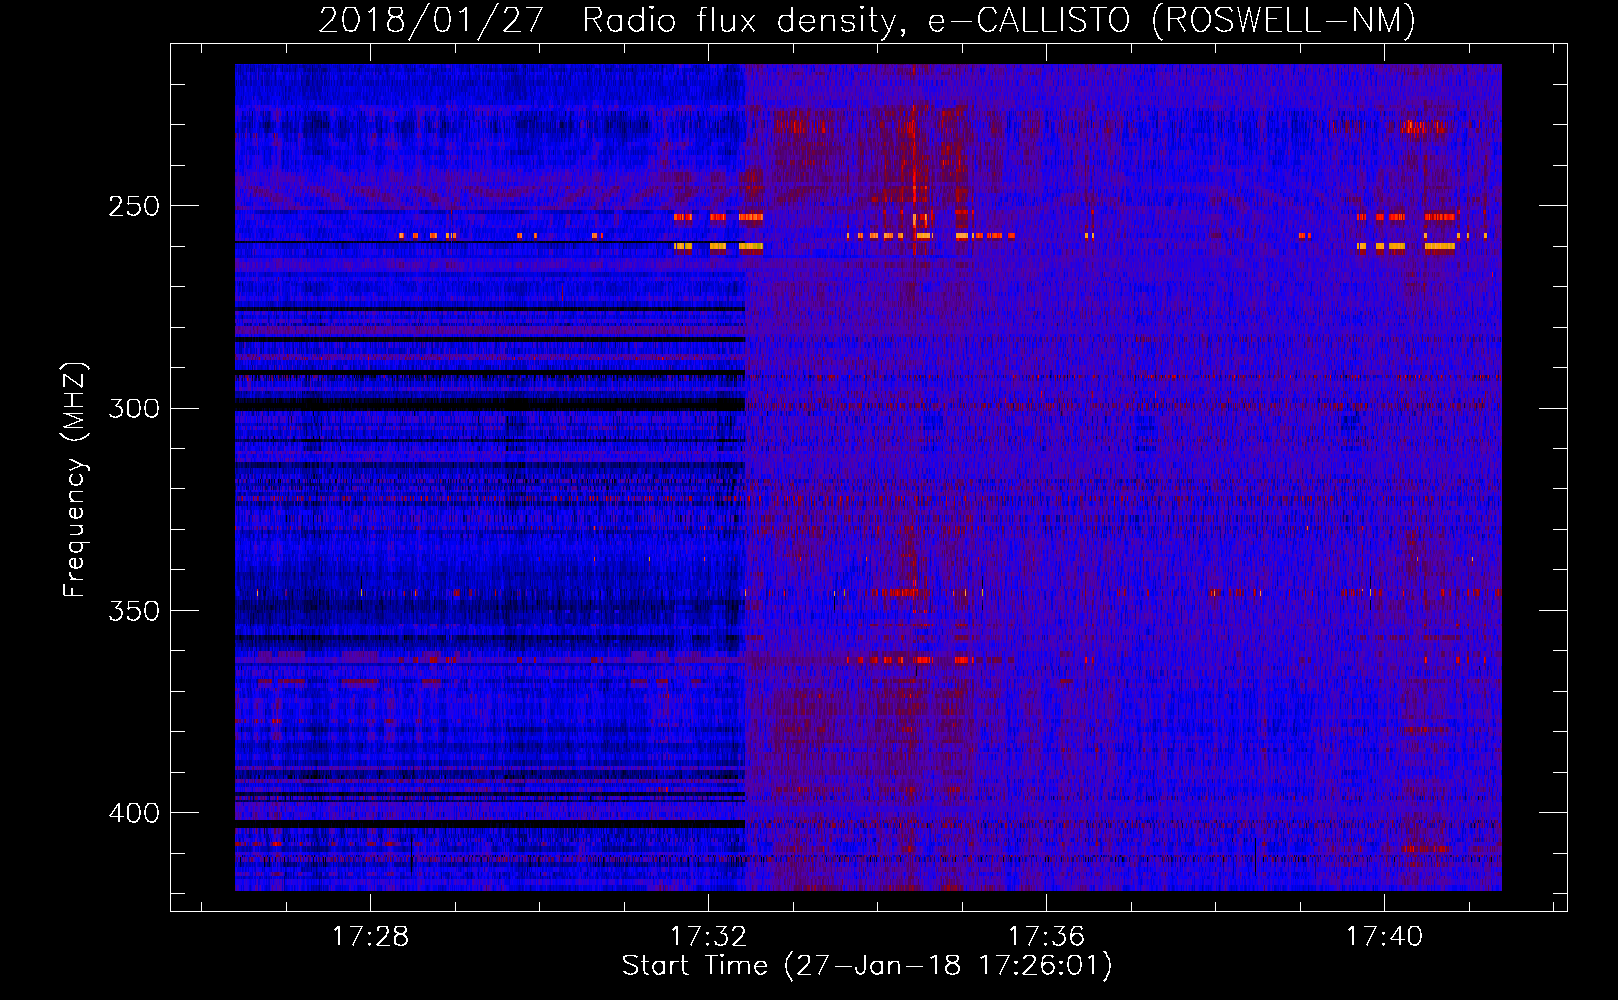Viewport: 1618px width, 1000px height.
Task: Click the 17:36 time tick label
Action: 1046,936
